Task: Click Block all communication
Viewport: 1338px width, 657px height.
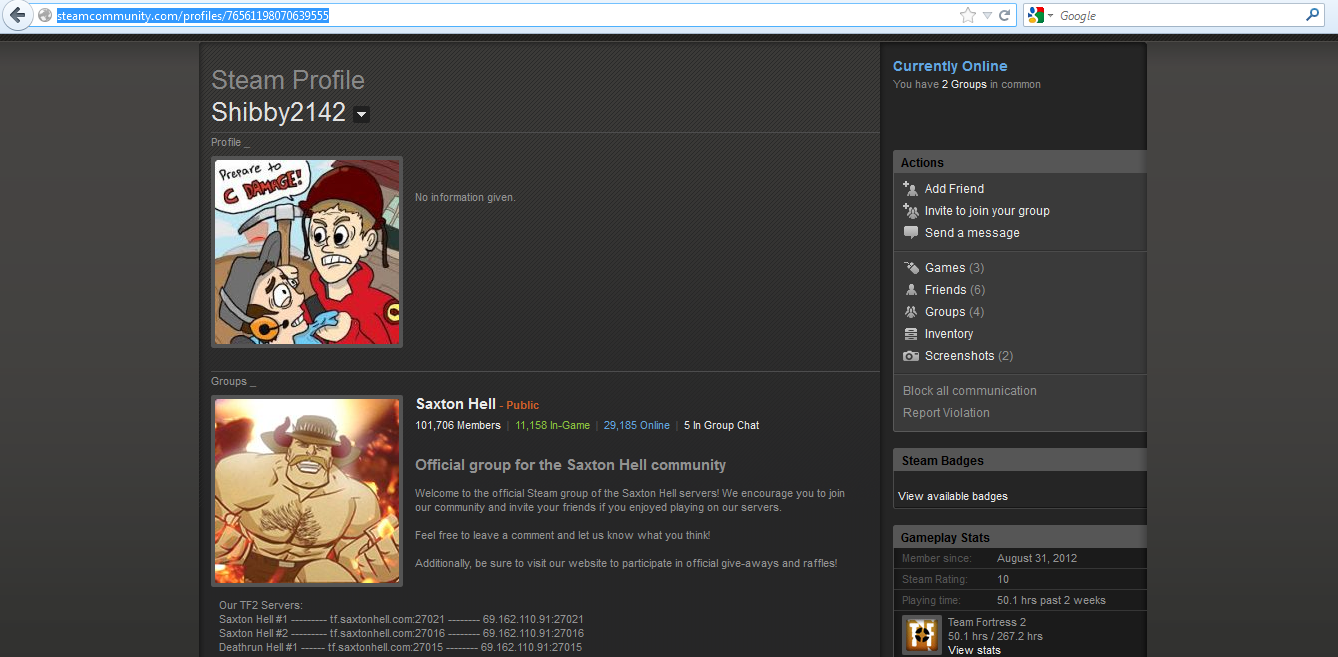Action: (x=969, y=391)
